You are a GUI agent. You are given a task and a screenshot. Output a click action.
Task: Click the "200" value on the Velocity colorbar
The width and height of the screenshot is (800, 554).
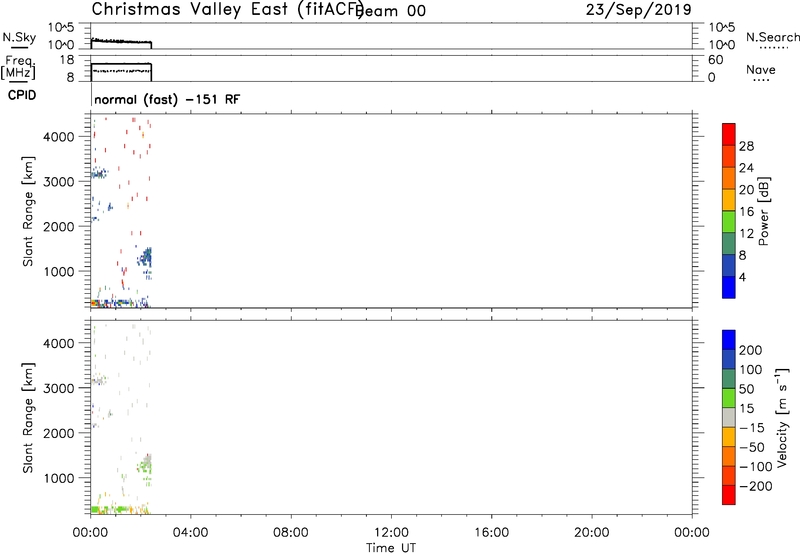click(x=751, y=350)
